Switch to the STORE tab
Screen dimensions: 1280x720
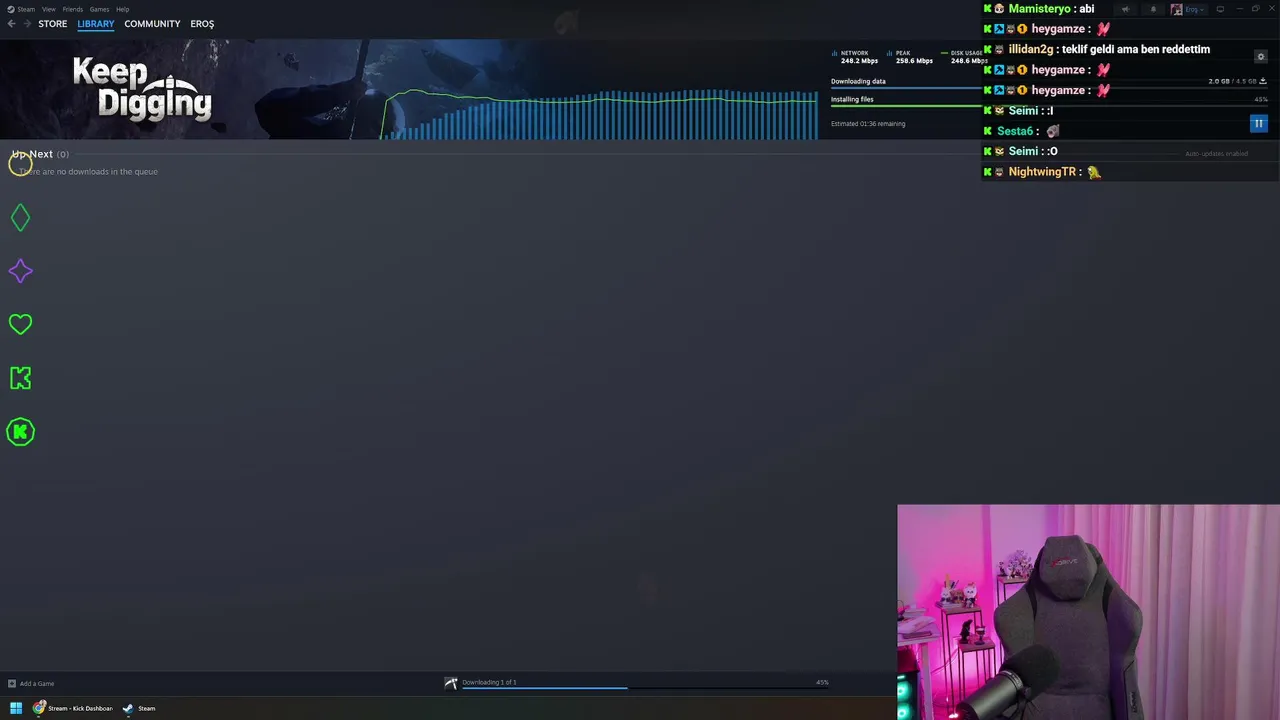click(53, 24)
